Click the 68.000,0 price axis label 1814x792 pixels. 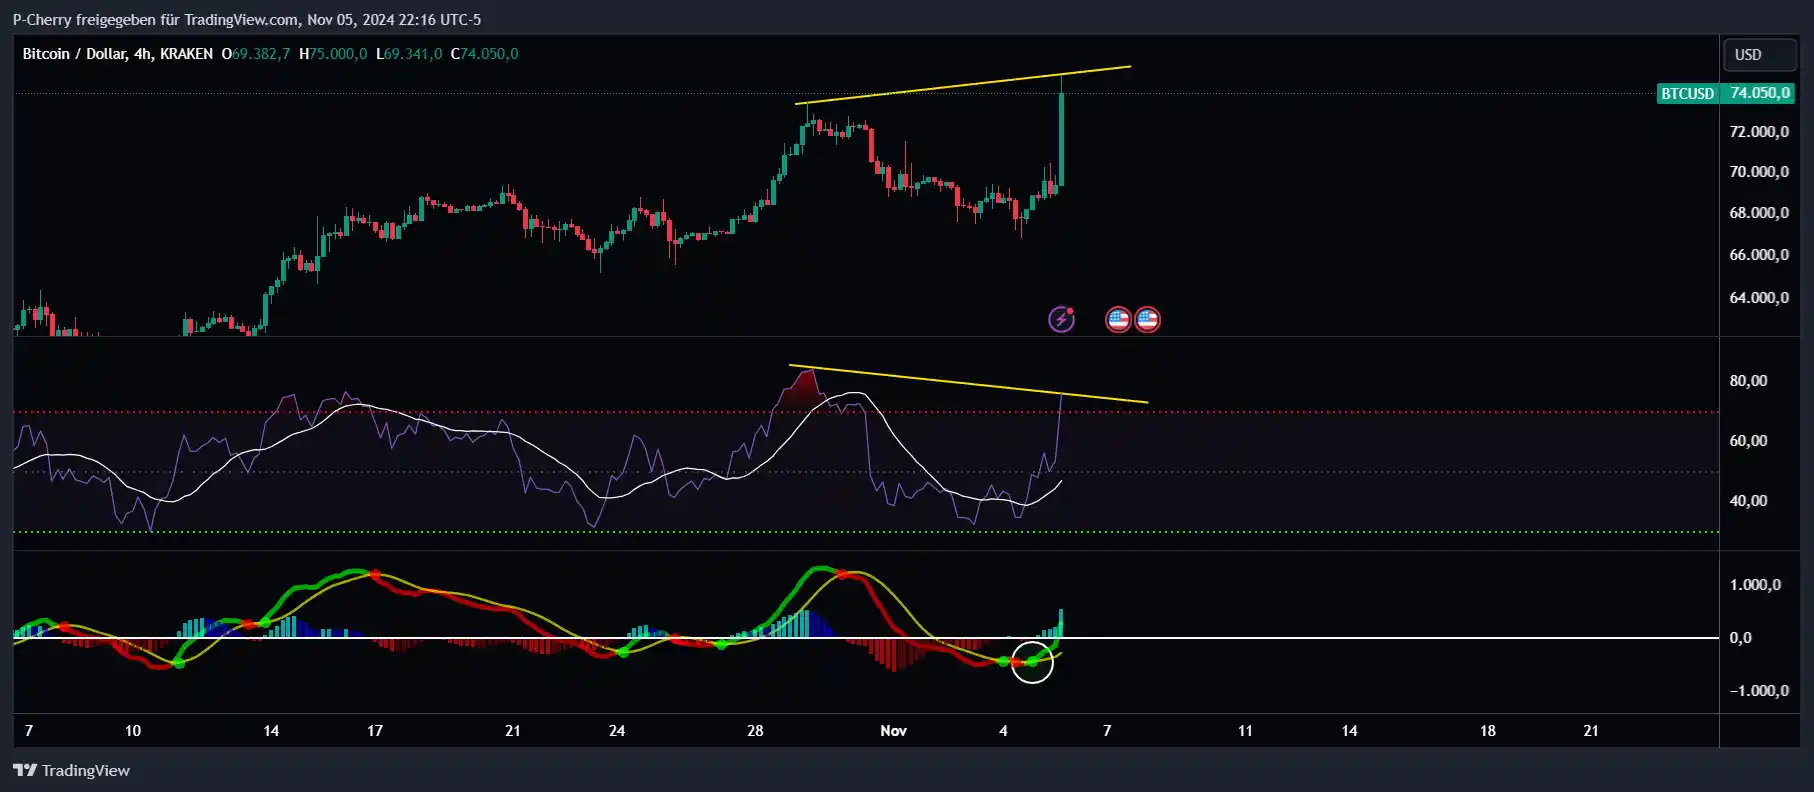pyautogui.click(x=1759, y=213)
